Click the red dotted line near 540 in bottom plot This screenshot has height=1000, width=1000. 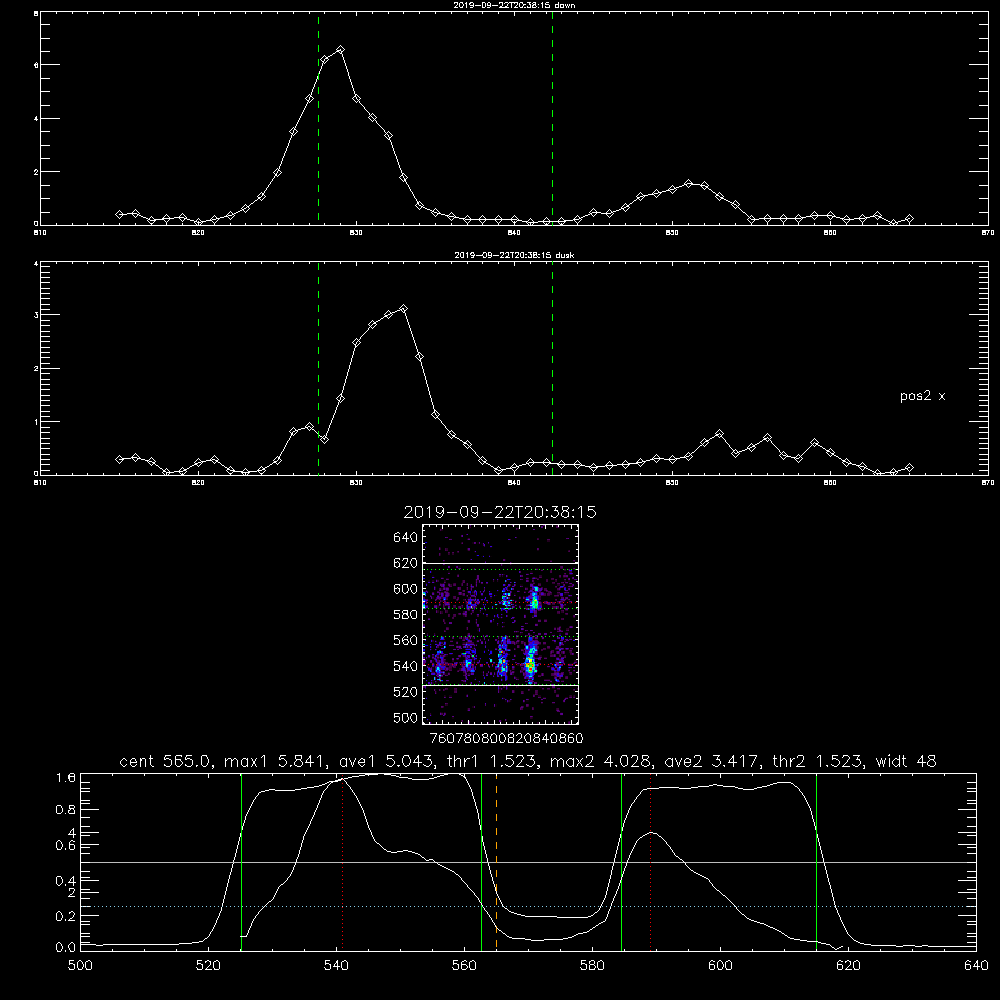[342, 862]
